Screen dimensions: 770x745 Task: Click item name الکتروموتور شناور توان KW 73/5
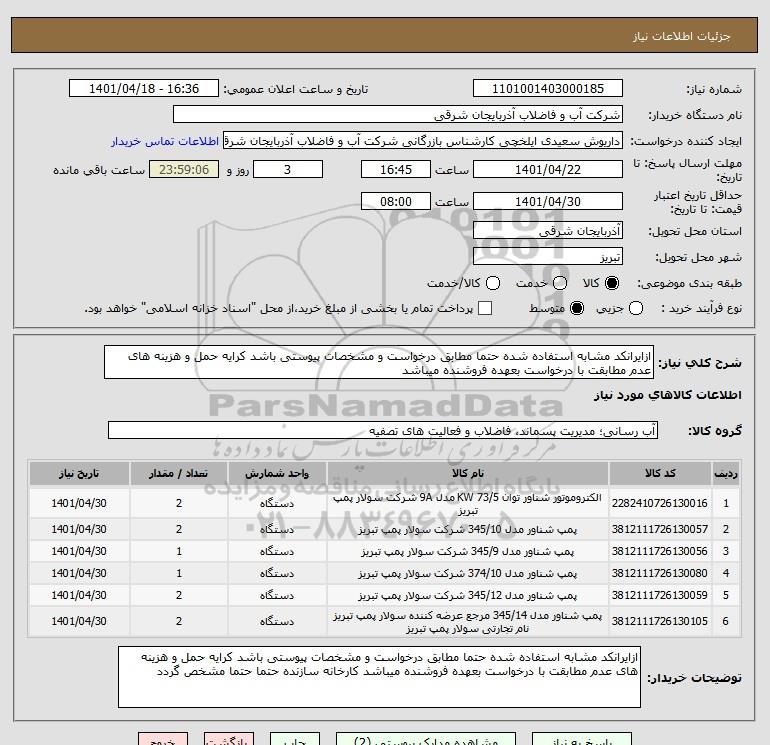[x=468, y=504]
